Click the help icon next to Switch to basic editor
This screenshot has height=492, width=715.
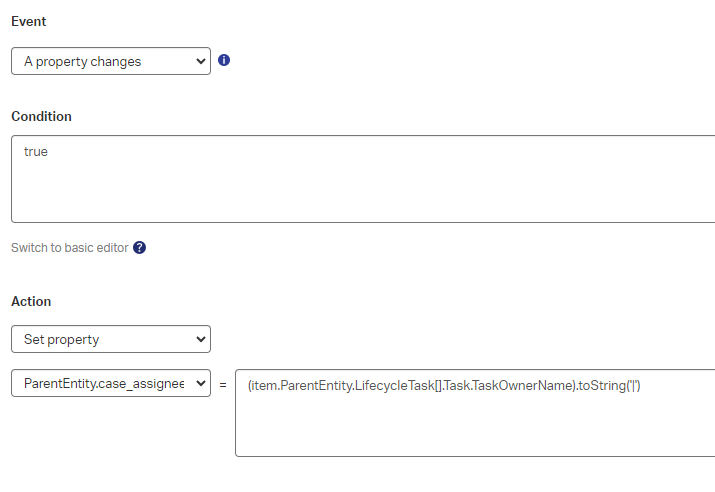[x=139, y=248]
